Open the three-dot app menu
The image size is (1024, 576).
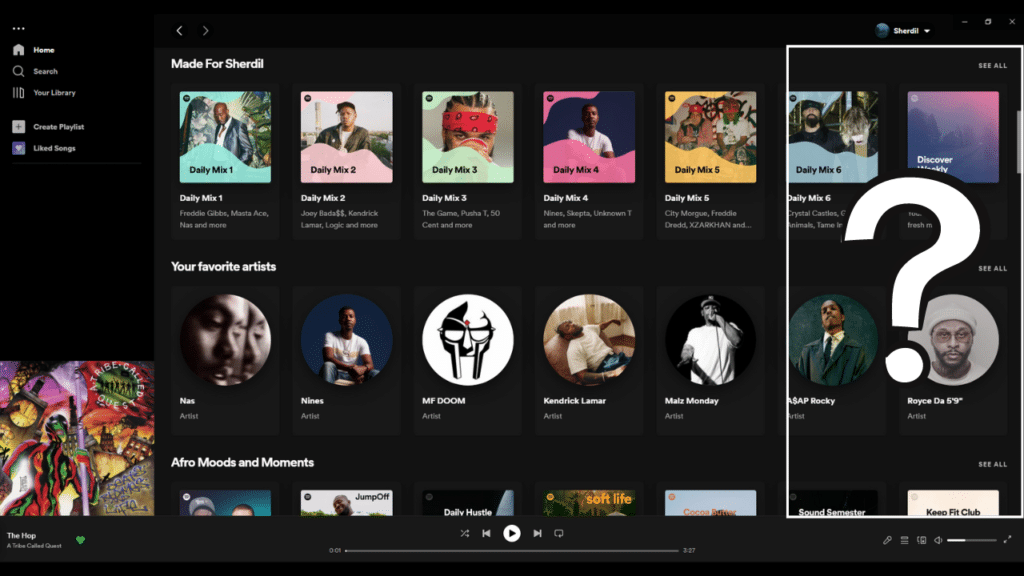pyautogui.click(x=18, y=29)
